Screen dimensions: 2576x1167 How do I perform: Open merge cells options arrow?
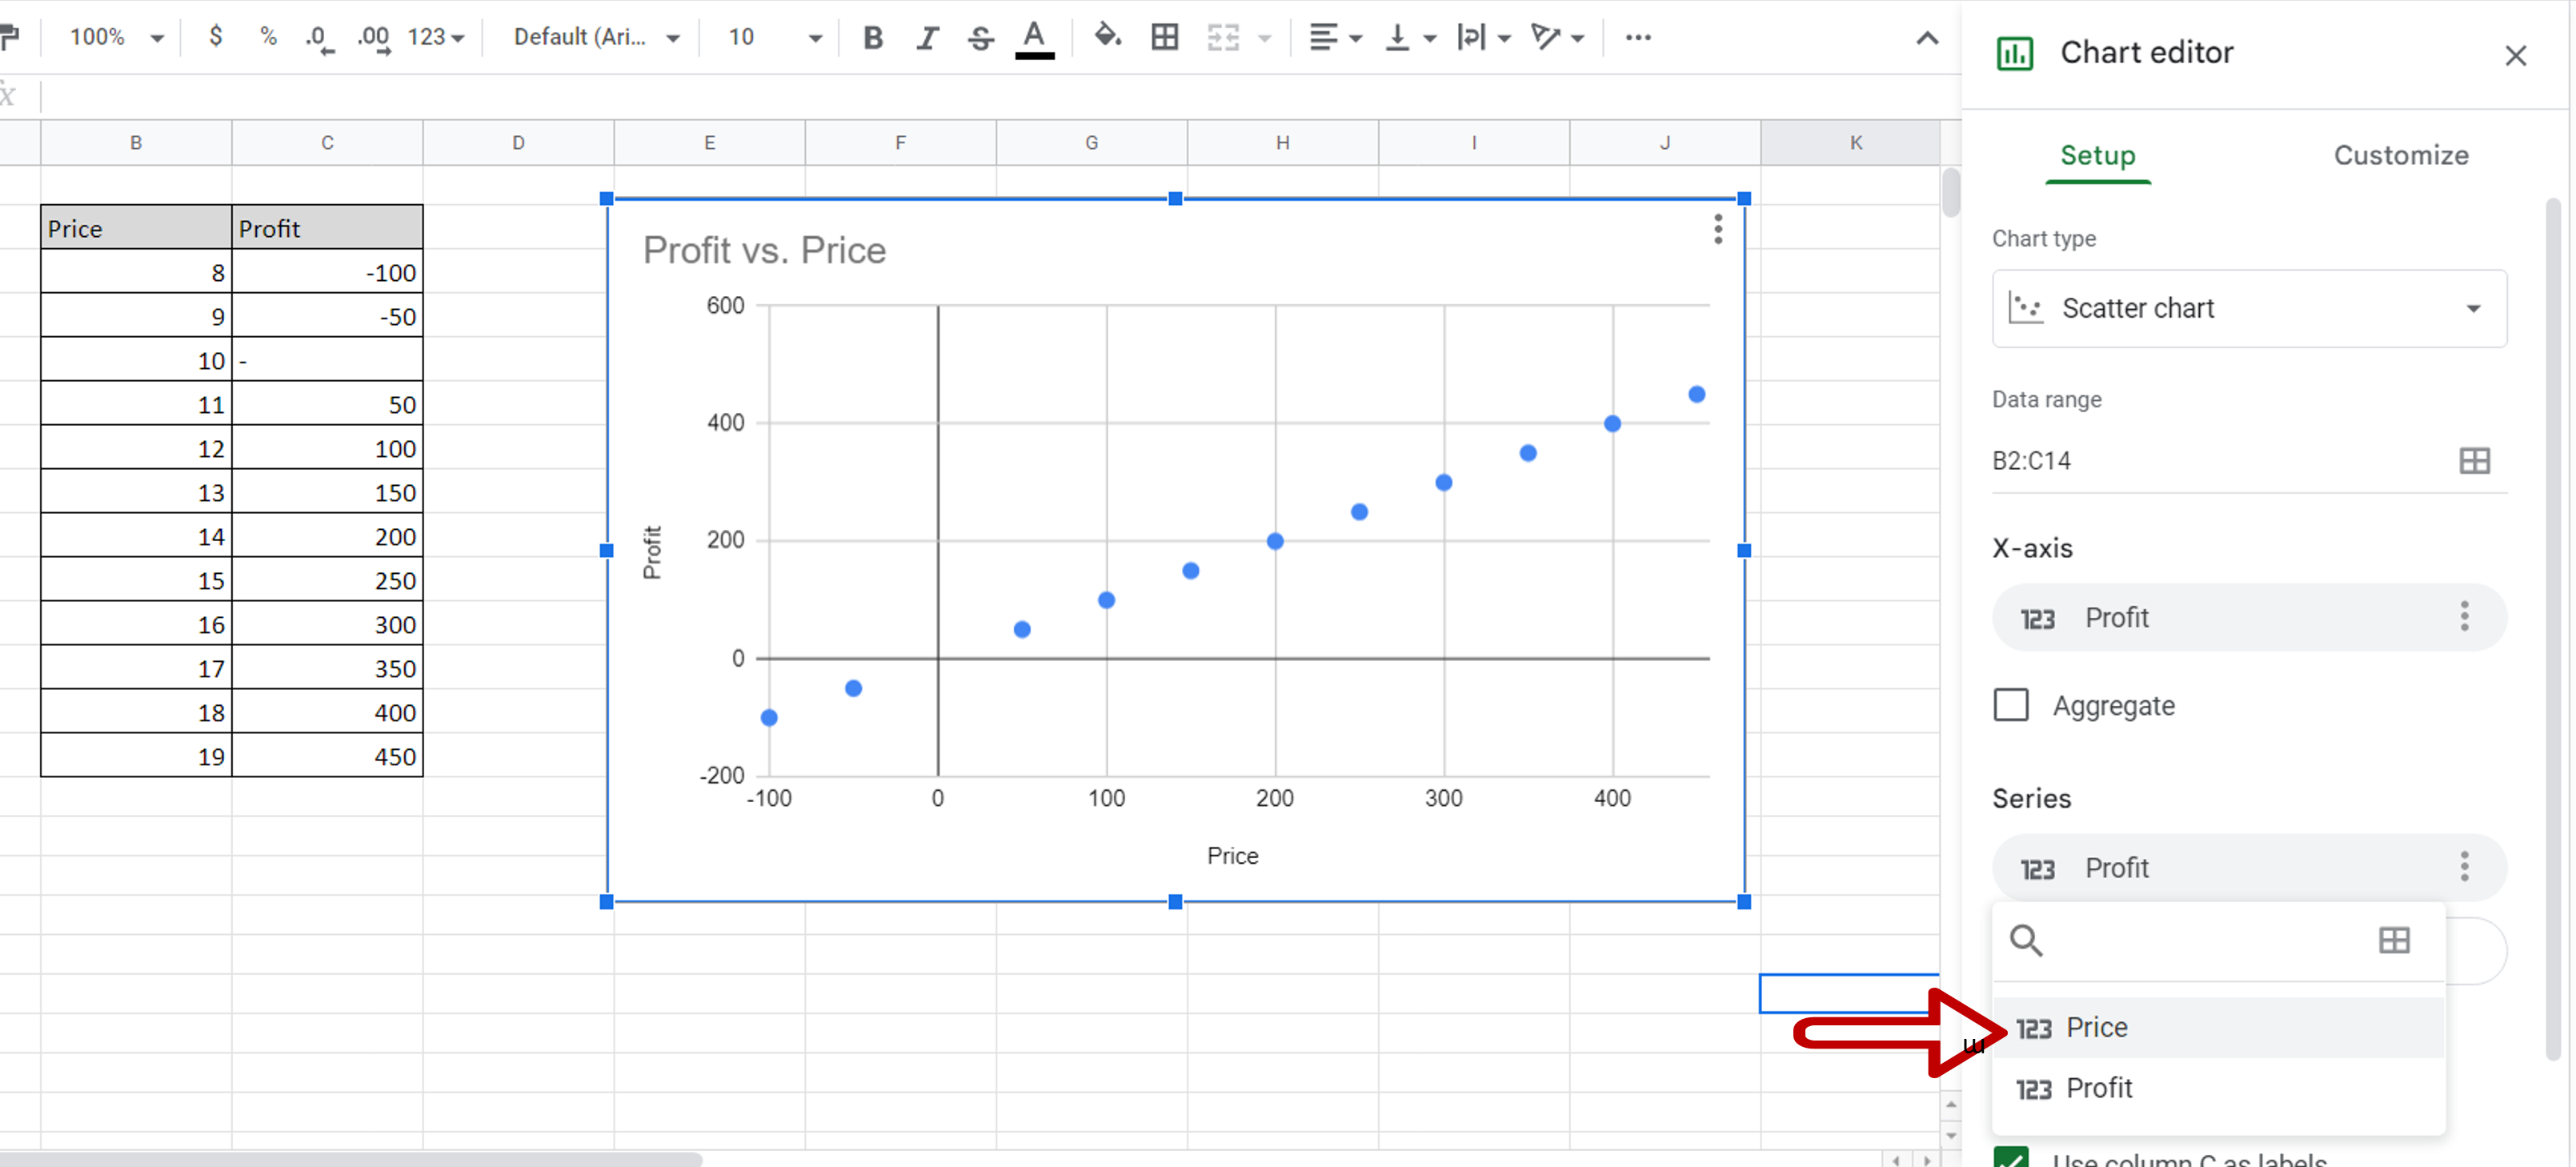[1265, 39]
